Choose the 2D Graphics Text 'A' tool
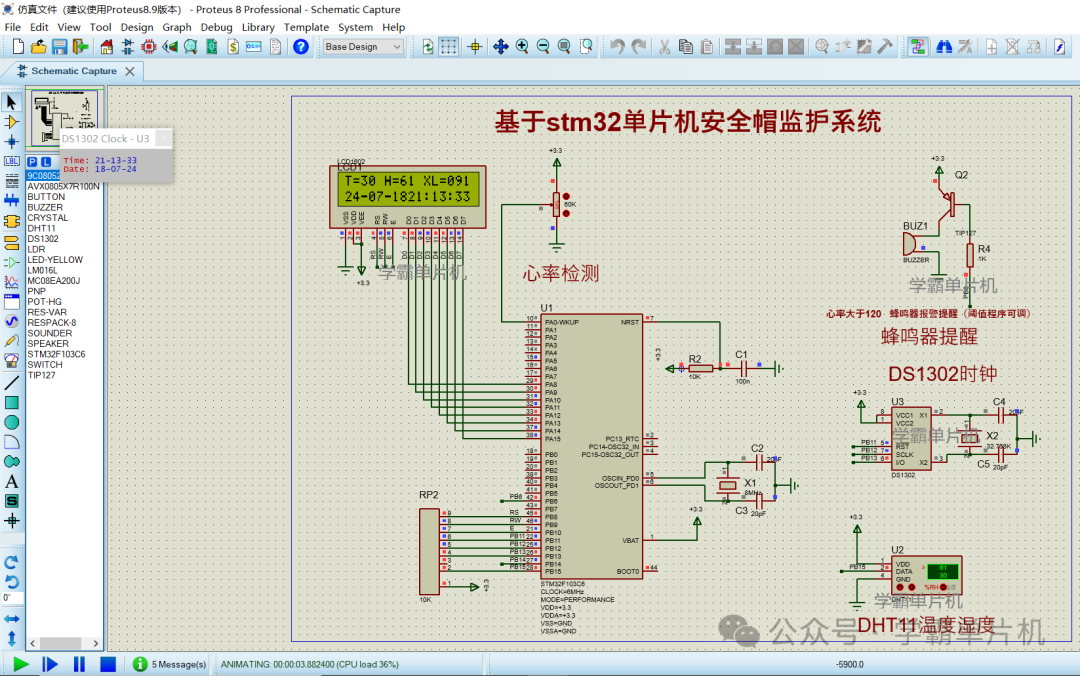This screenshot has height=676, width=1080. point(12,482)
